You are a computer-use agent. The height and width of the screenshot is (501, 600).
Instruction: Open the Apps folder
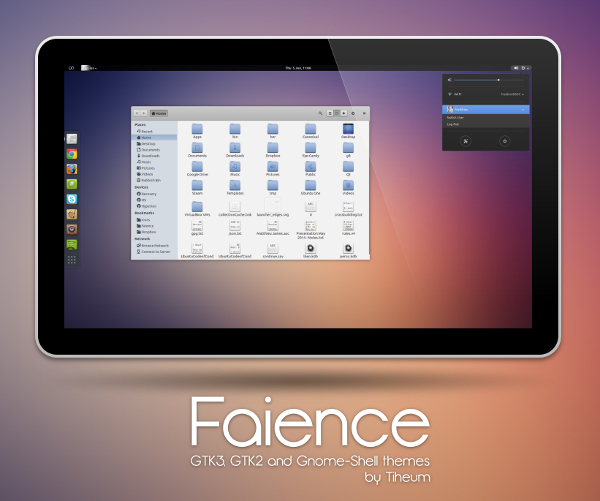197,129
